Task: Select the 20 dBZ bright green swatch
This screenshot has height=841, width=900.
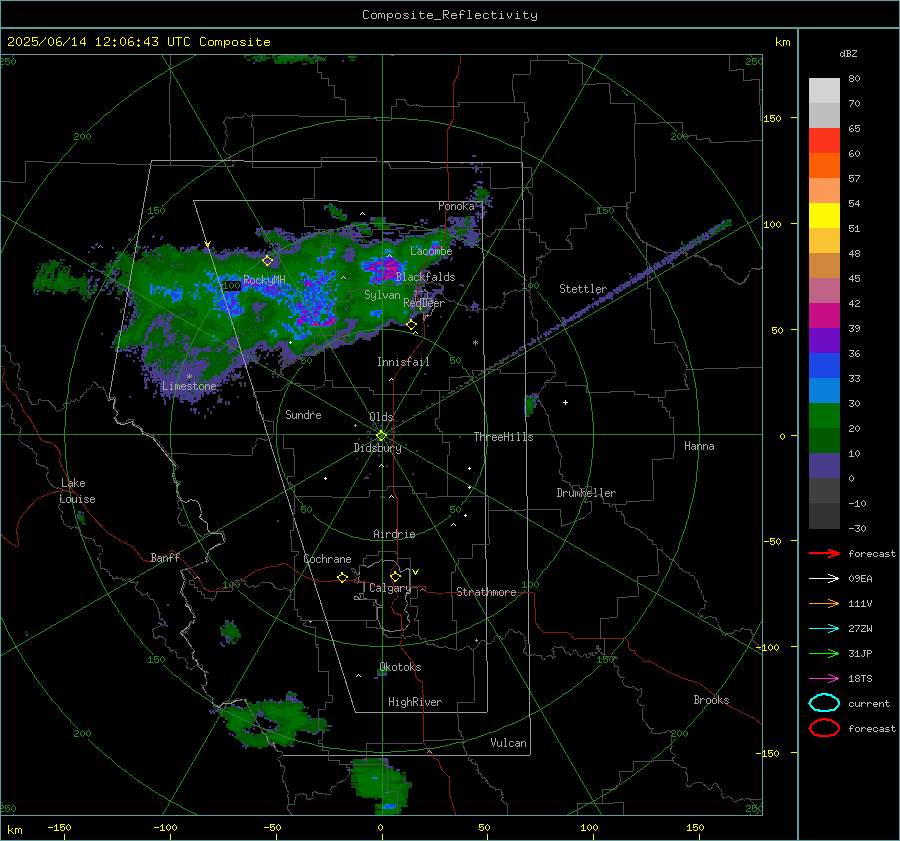Action: [824, 416]
